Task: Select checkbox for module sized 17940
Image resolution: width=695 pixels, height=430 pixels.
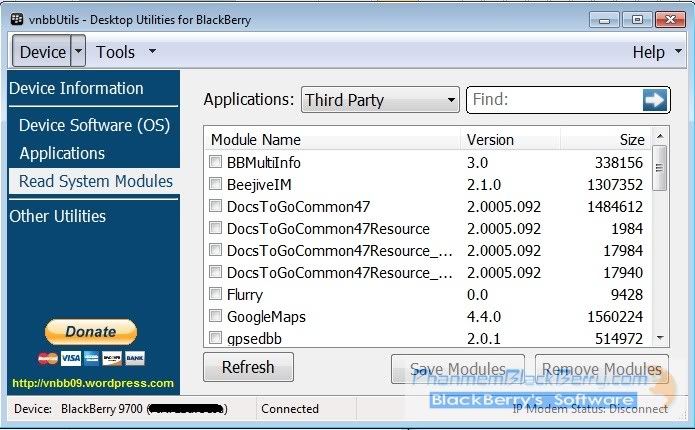Action: tap(215, 272)
